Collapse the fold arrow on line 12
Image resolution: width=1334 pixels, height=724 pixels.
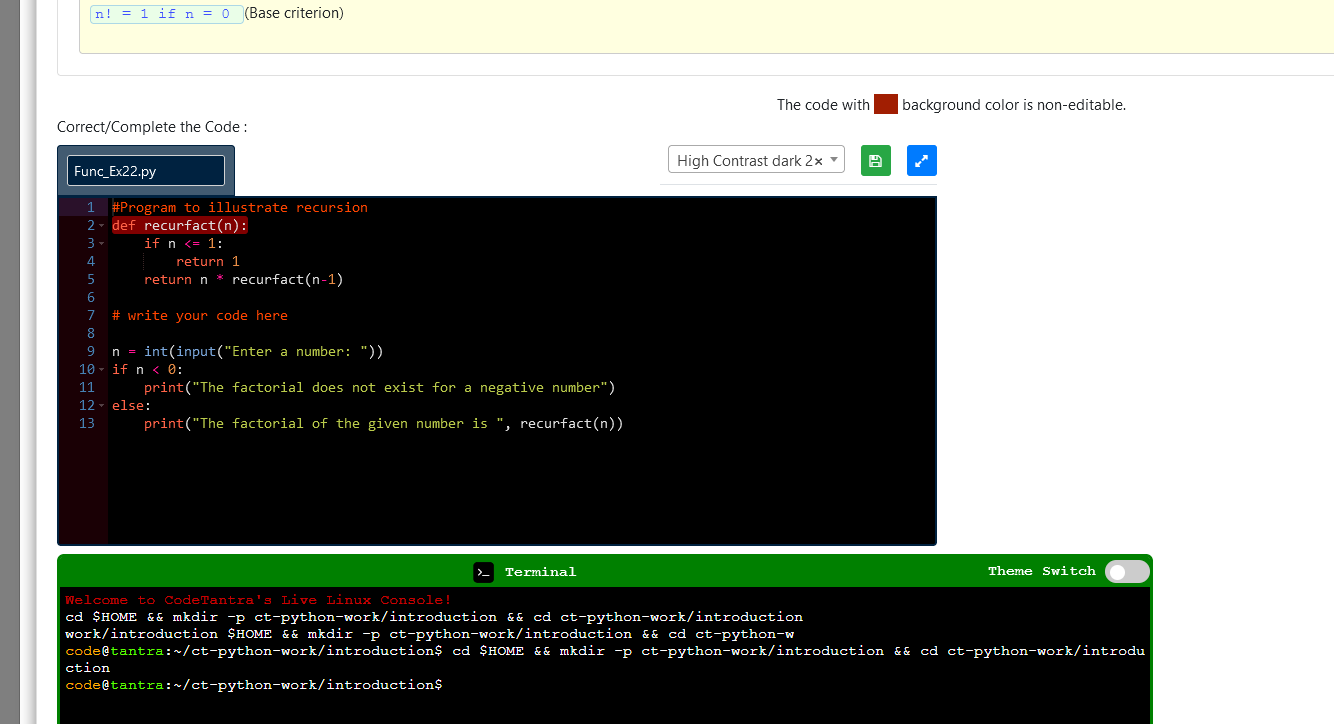pos(103,406)
